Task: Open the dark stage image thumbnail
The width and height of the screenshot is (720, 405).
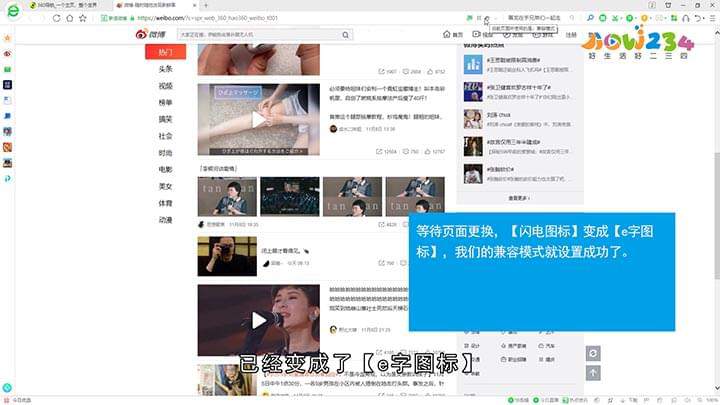Action: (x=290, y=197)
